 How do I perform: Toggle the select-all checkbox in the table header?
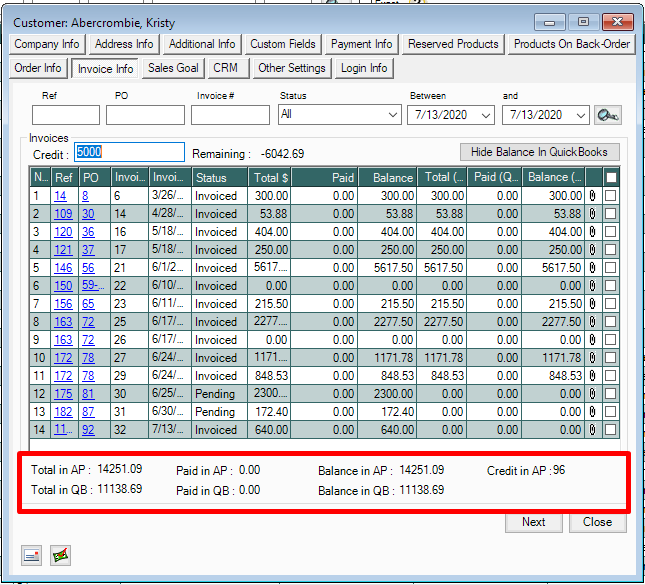click(x=611, y=177)
